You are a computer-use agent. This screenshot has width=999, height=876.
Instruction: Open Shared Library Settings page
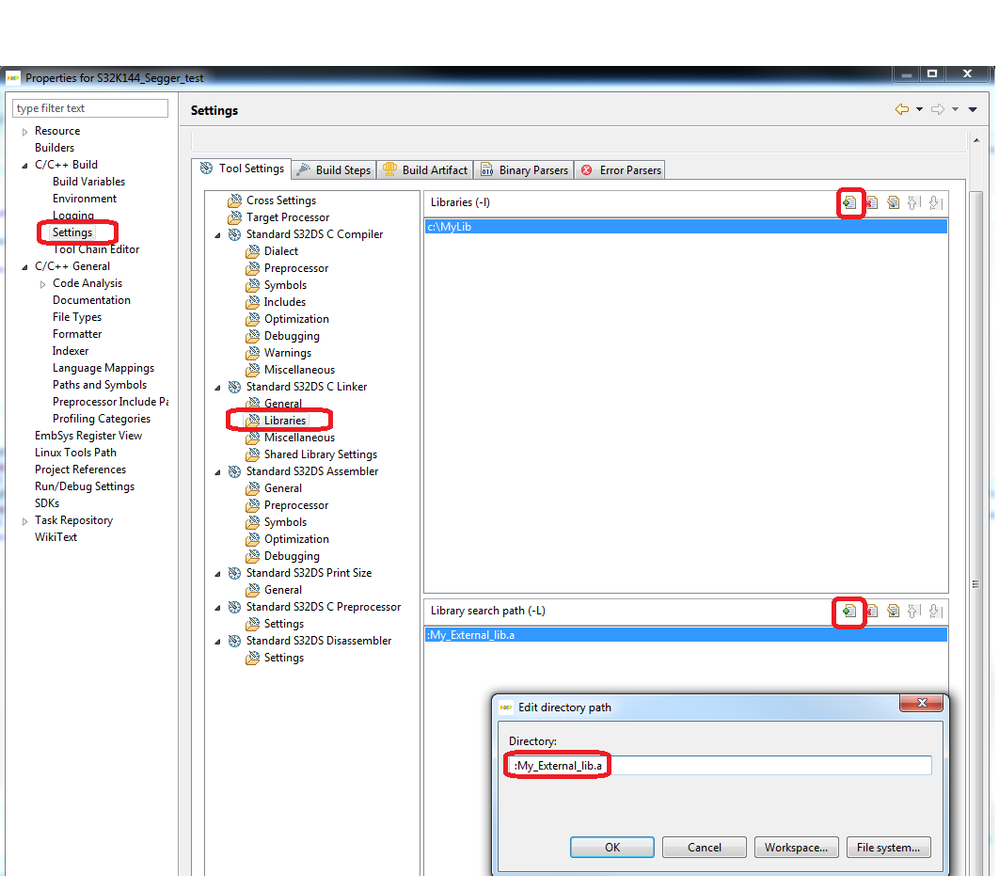pos(320,454)
